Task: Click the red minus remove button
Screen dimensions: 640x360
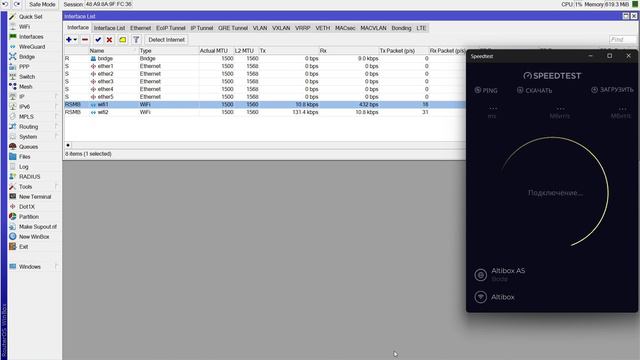Action: [x=85, y=40]
